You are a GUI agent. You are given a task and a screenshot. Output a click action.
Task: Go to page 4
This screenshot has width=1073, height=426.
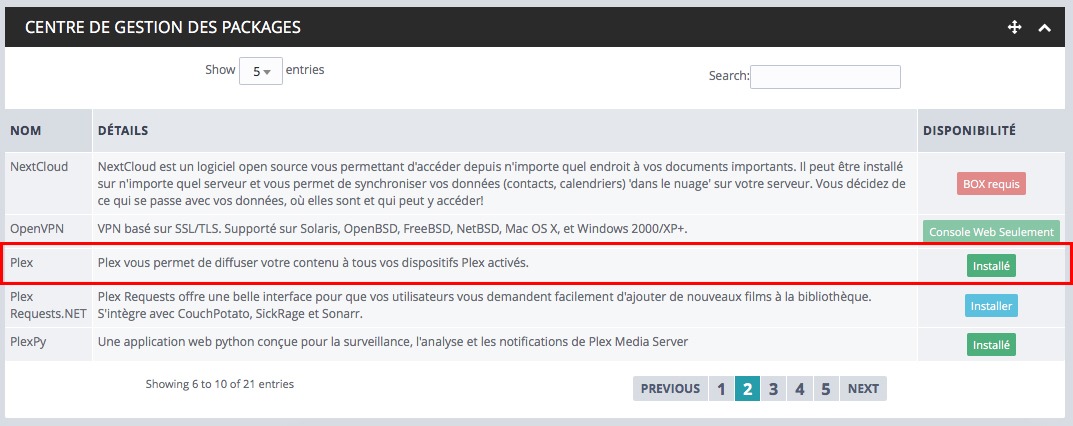pyautogui.click(x=799, y=389)
